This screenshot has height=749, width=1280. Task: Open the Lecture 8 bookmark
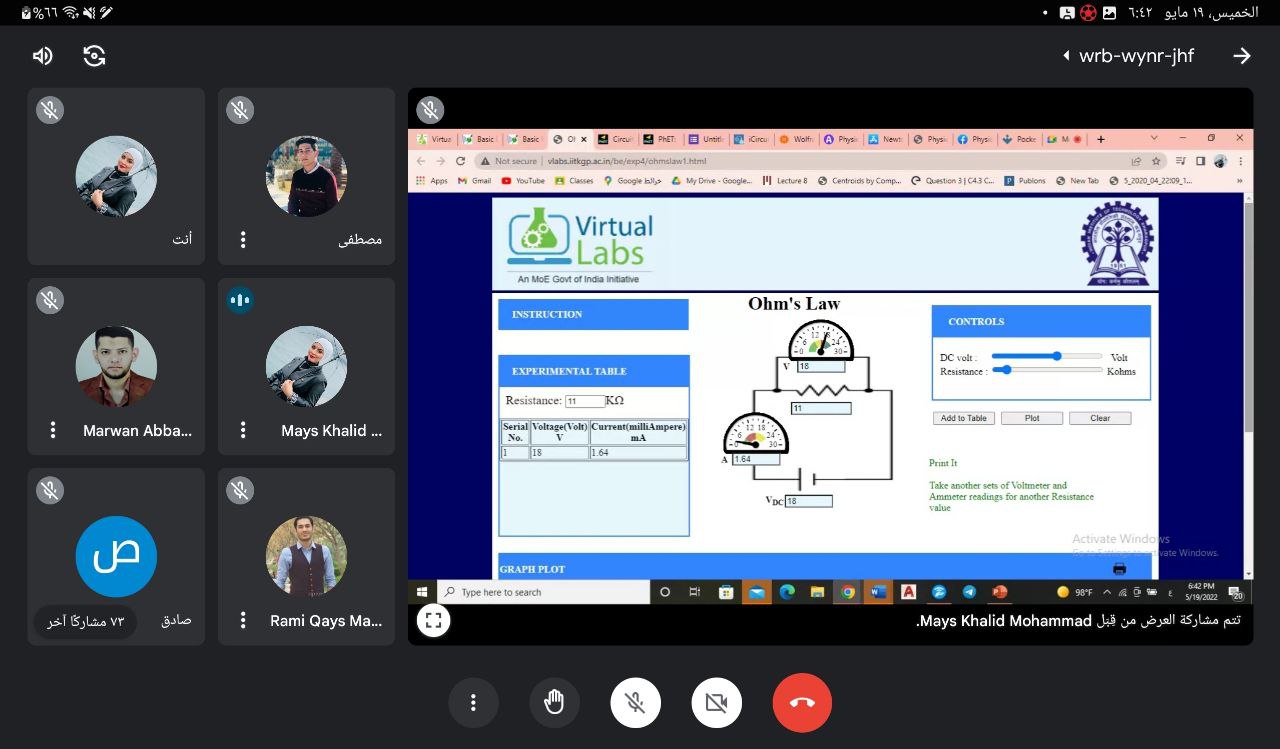coord(785,181)
